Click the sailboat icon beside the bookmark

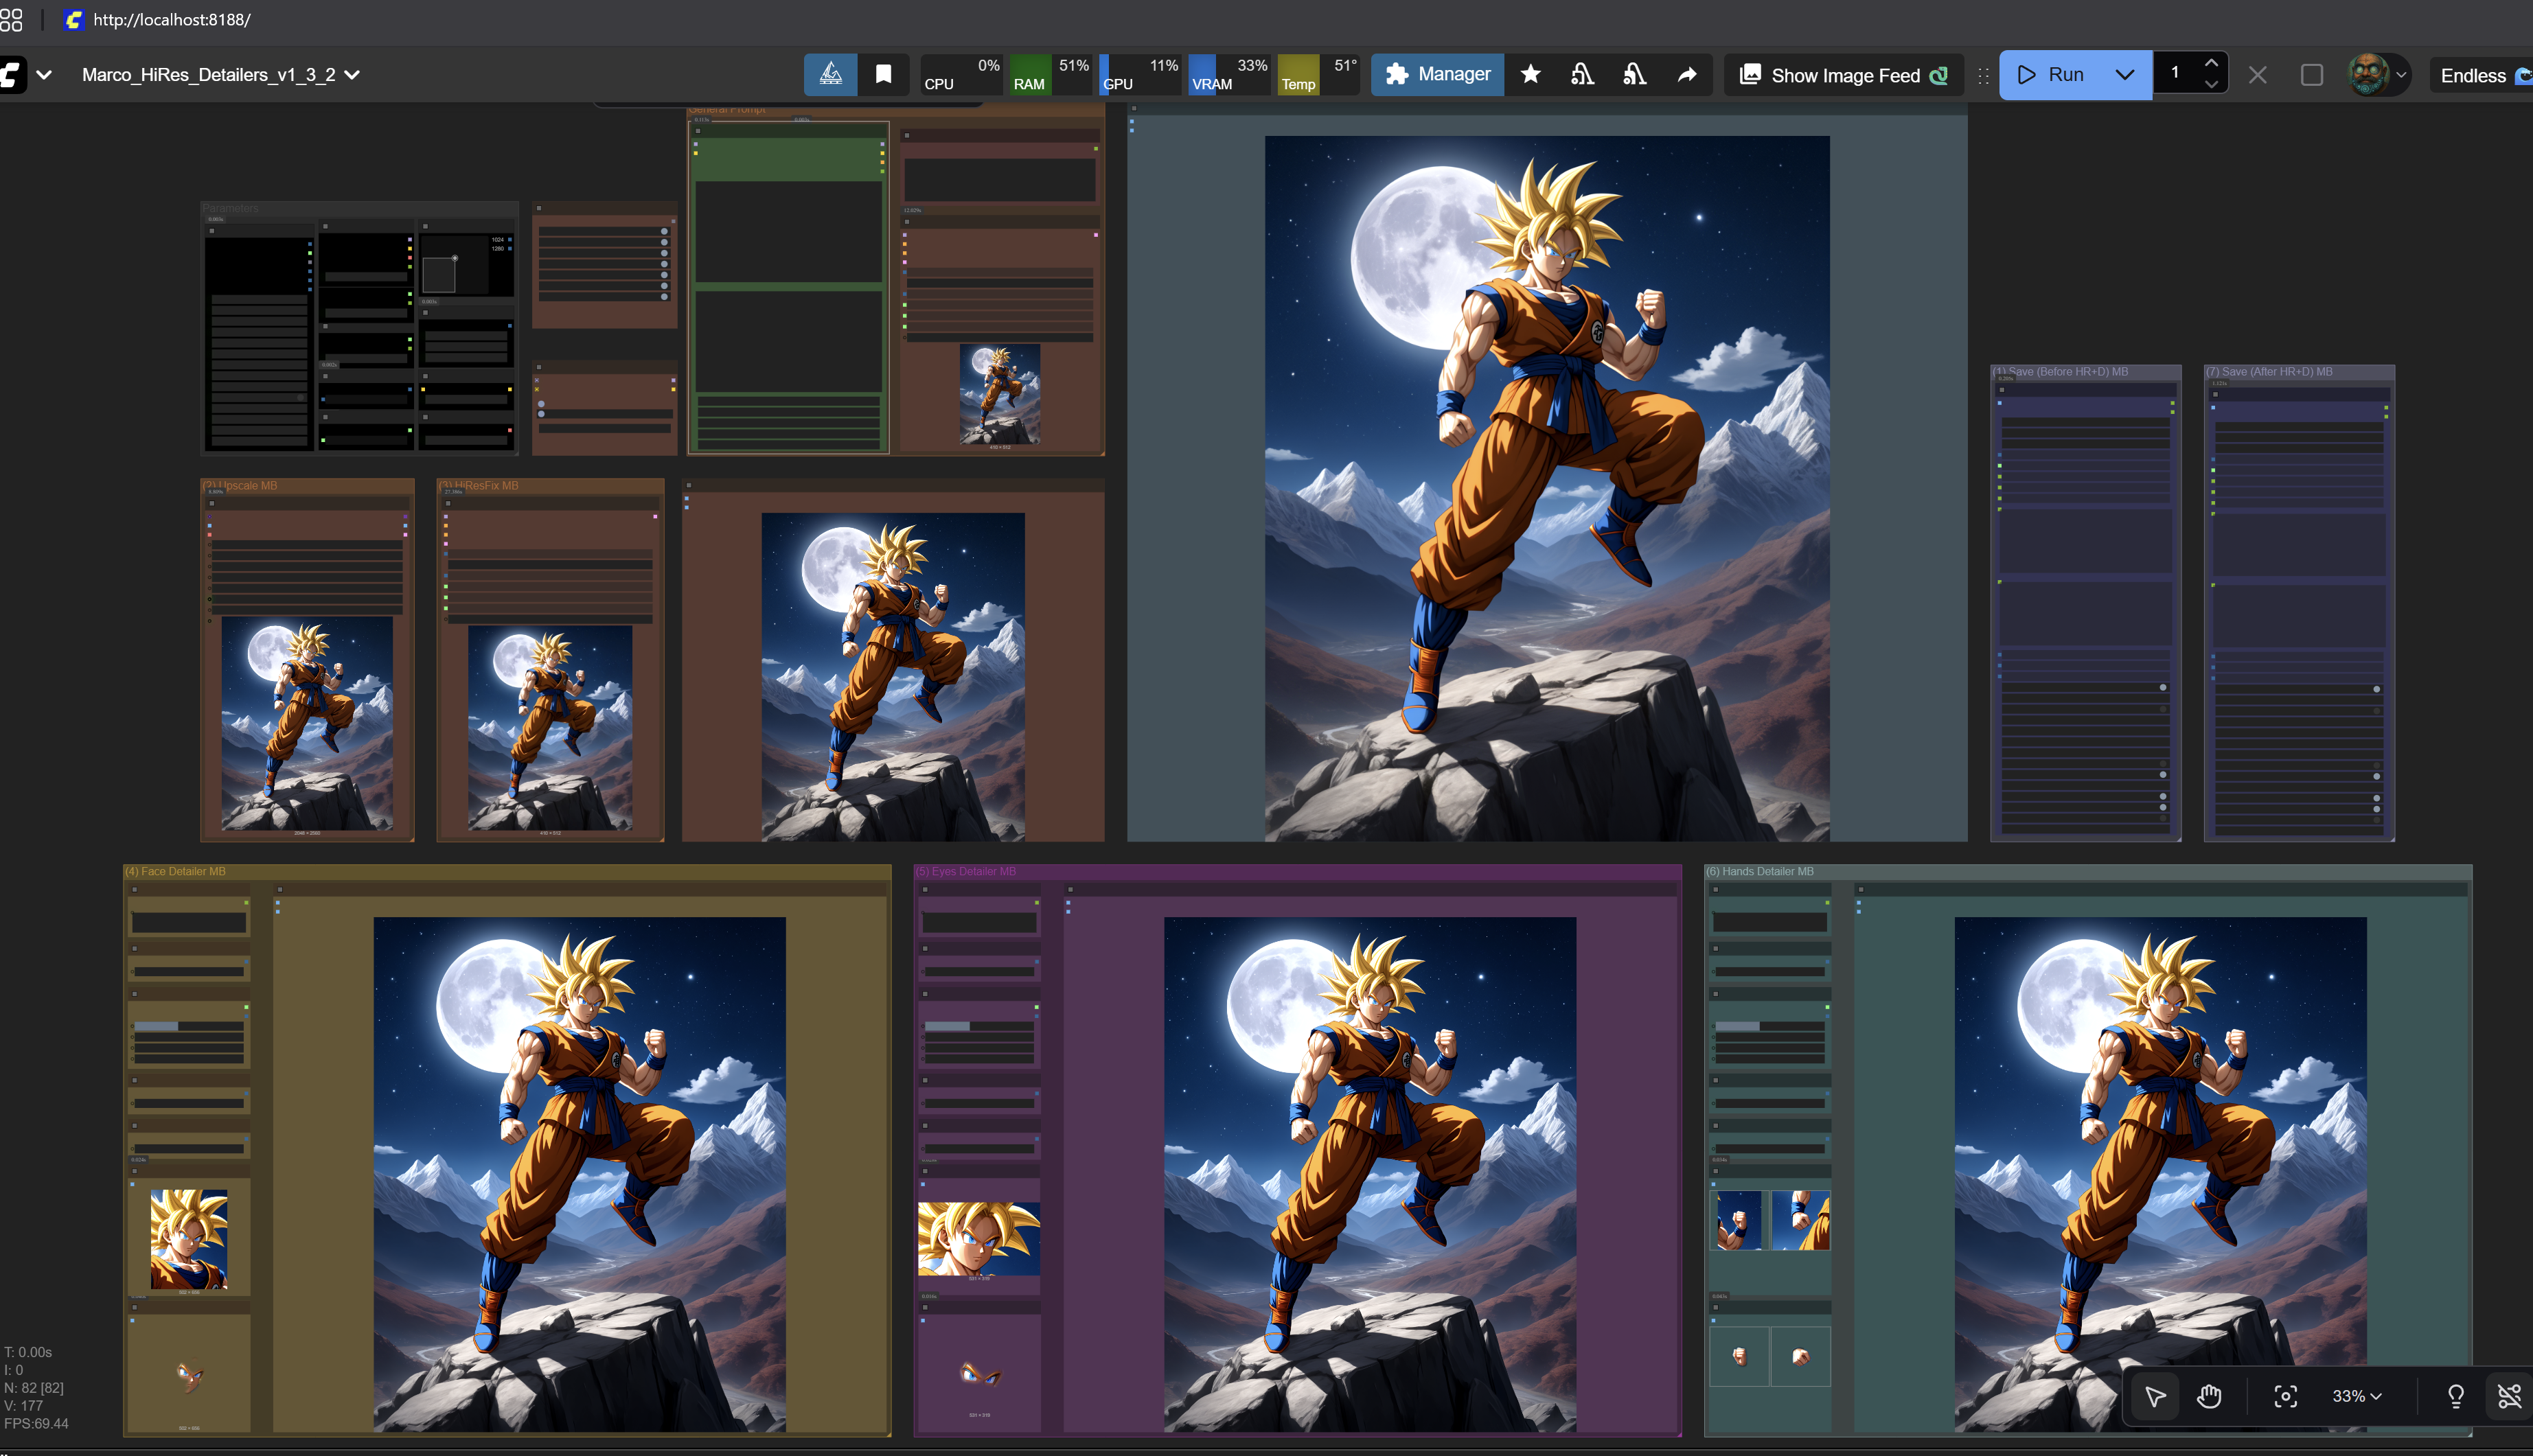(830, 75)
